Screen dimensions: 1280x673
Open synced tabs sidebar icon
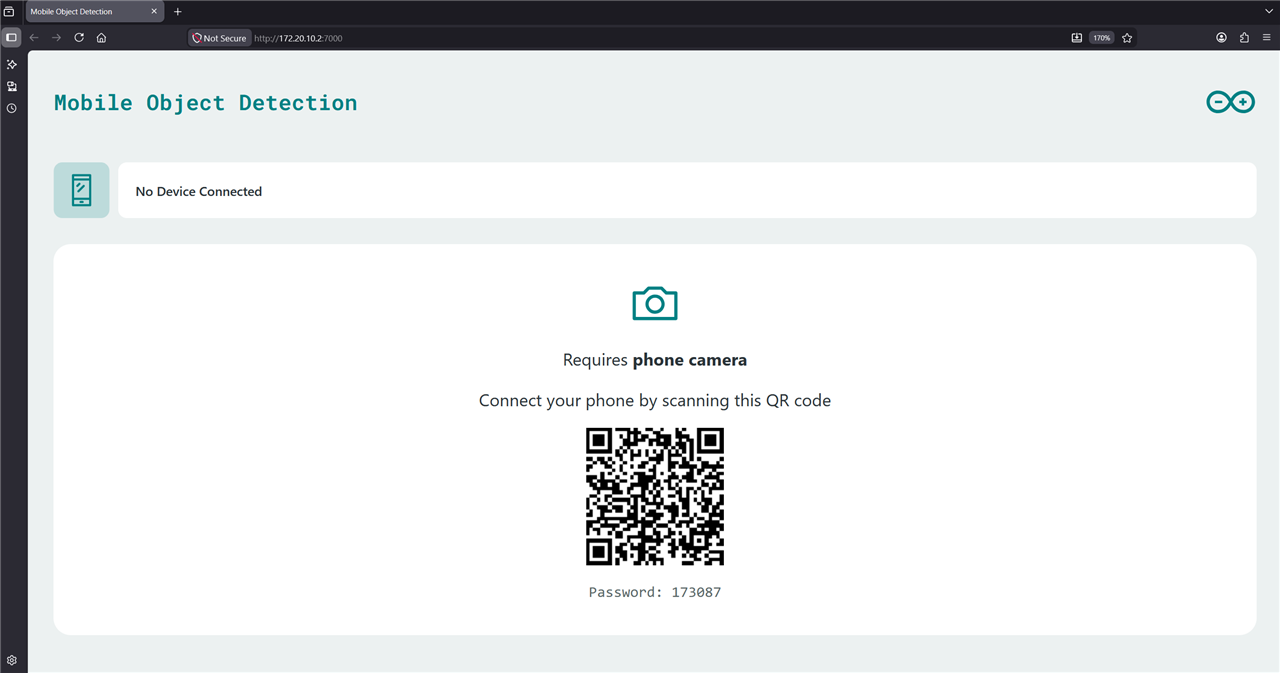(11, 86)
